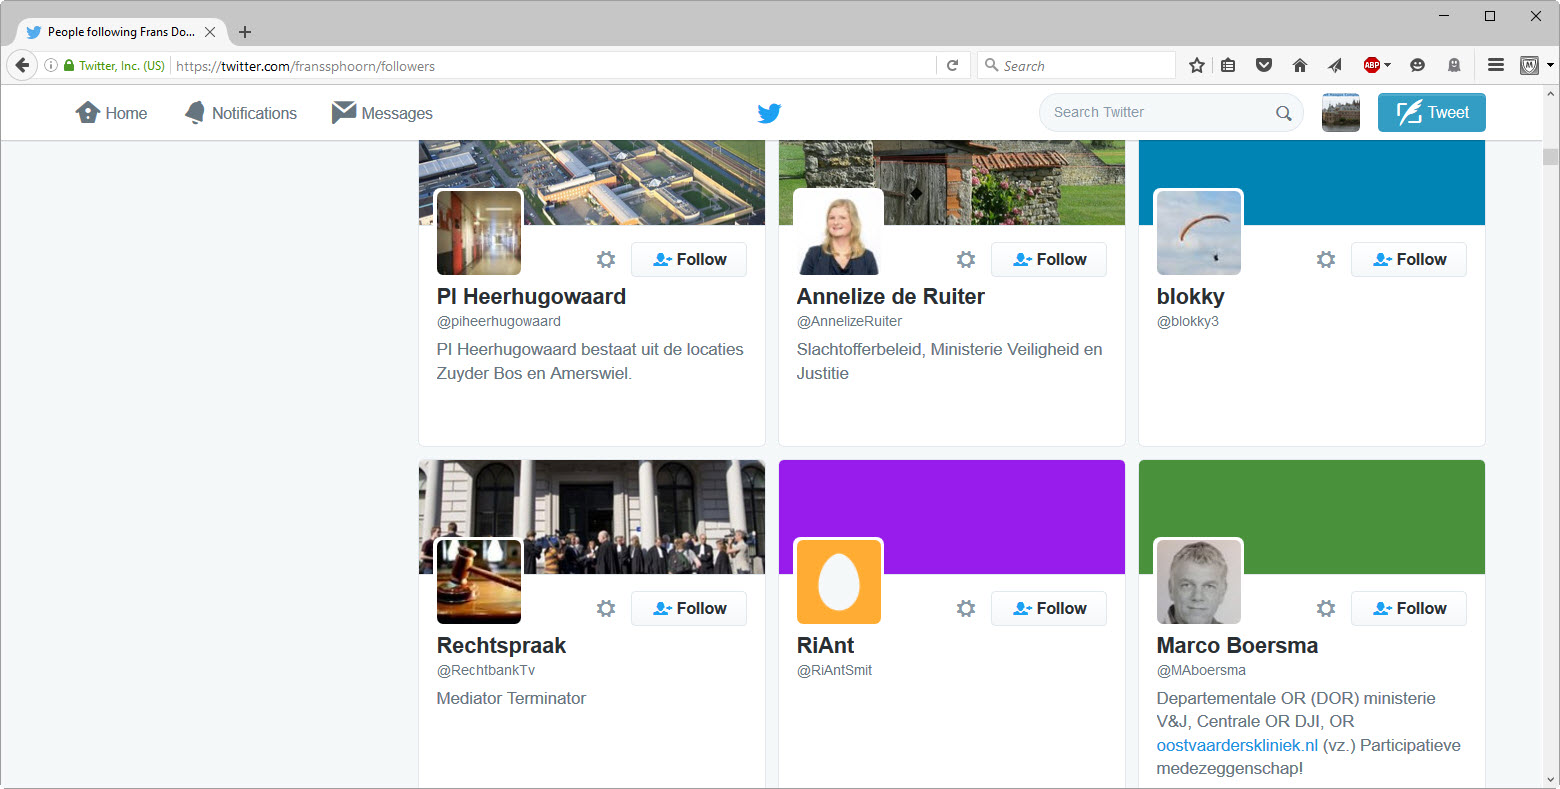Focus the Firefox Search box

(1076, 66)
